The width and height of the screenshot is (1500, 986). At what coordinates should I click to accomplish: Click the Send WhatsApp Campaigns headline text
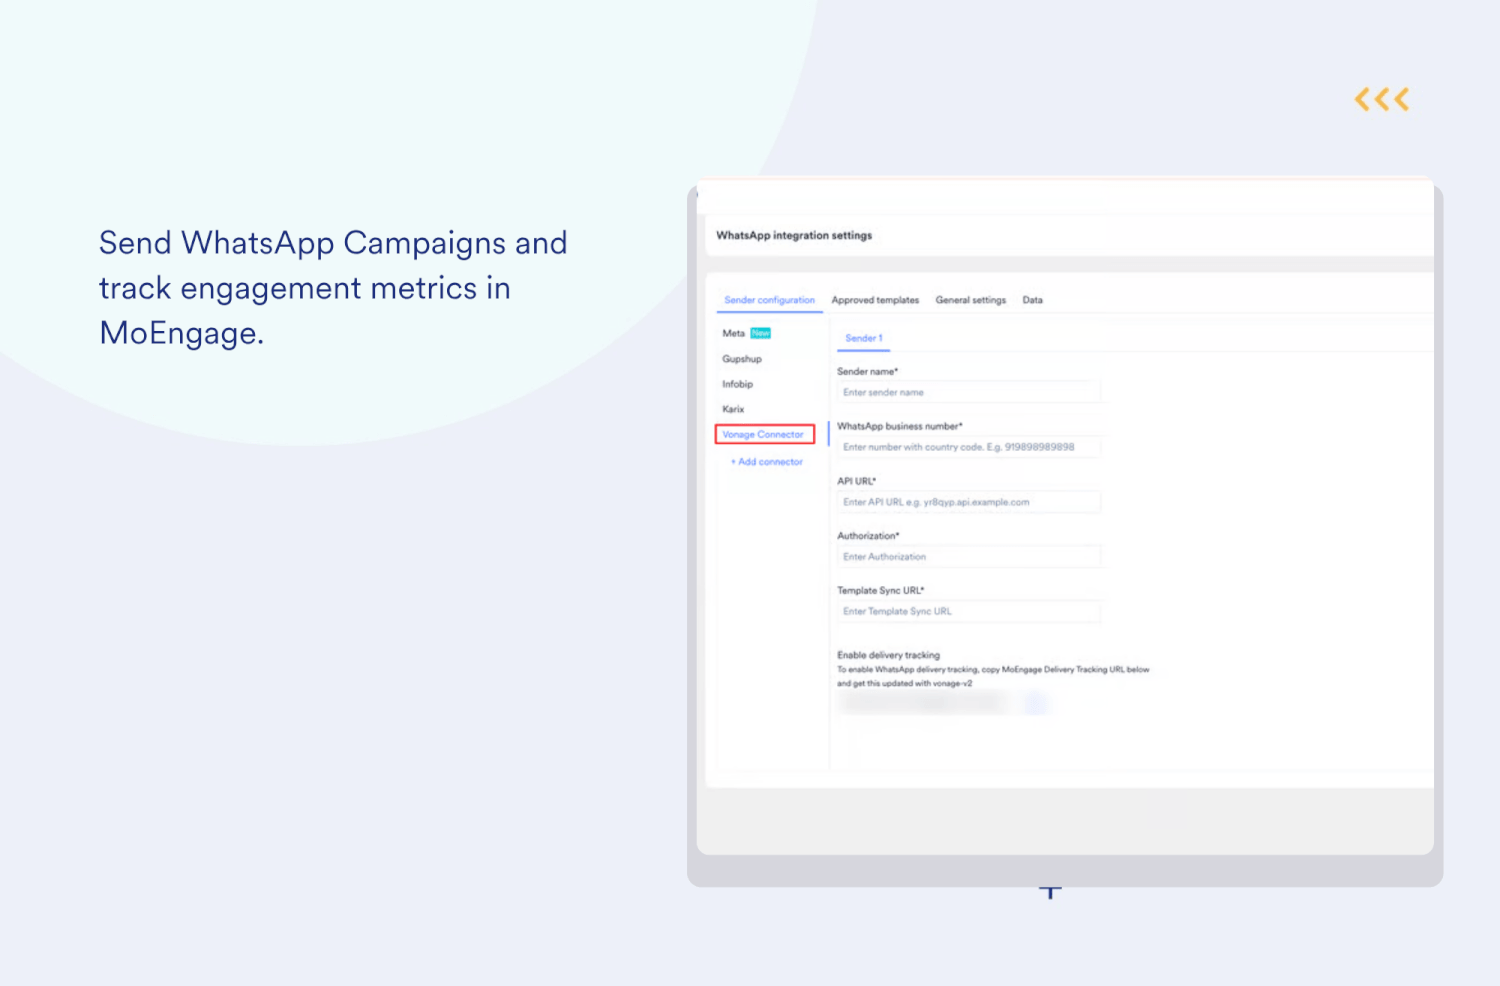point(333,288)
